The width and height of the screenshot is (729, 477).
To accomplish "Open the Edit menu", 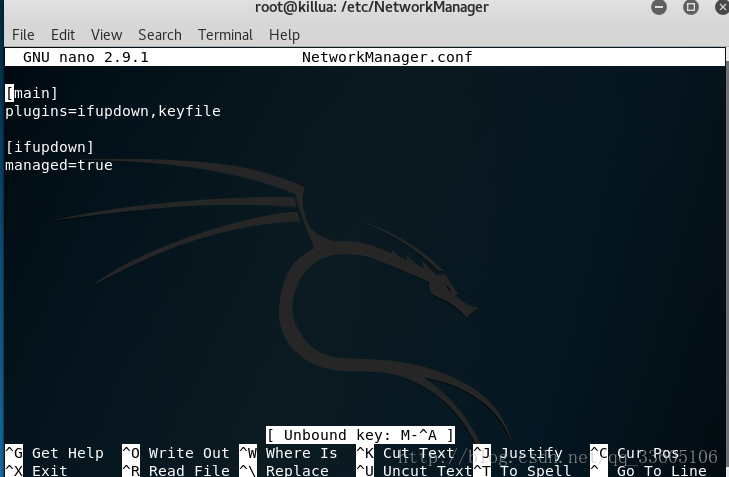I will 63,35.
